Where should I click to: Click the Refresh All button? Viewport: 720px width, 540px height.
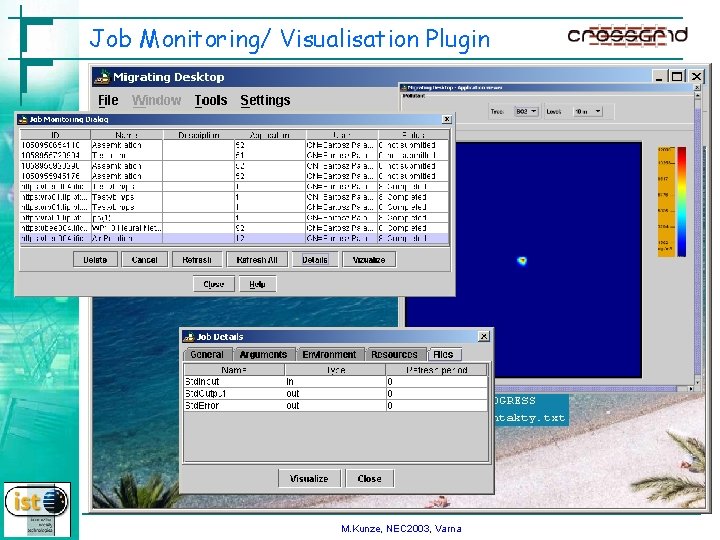pos(257,260)
